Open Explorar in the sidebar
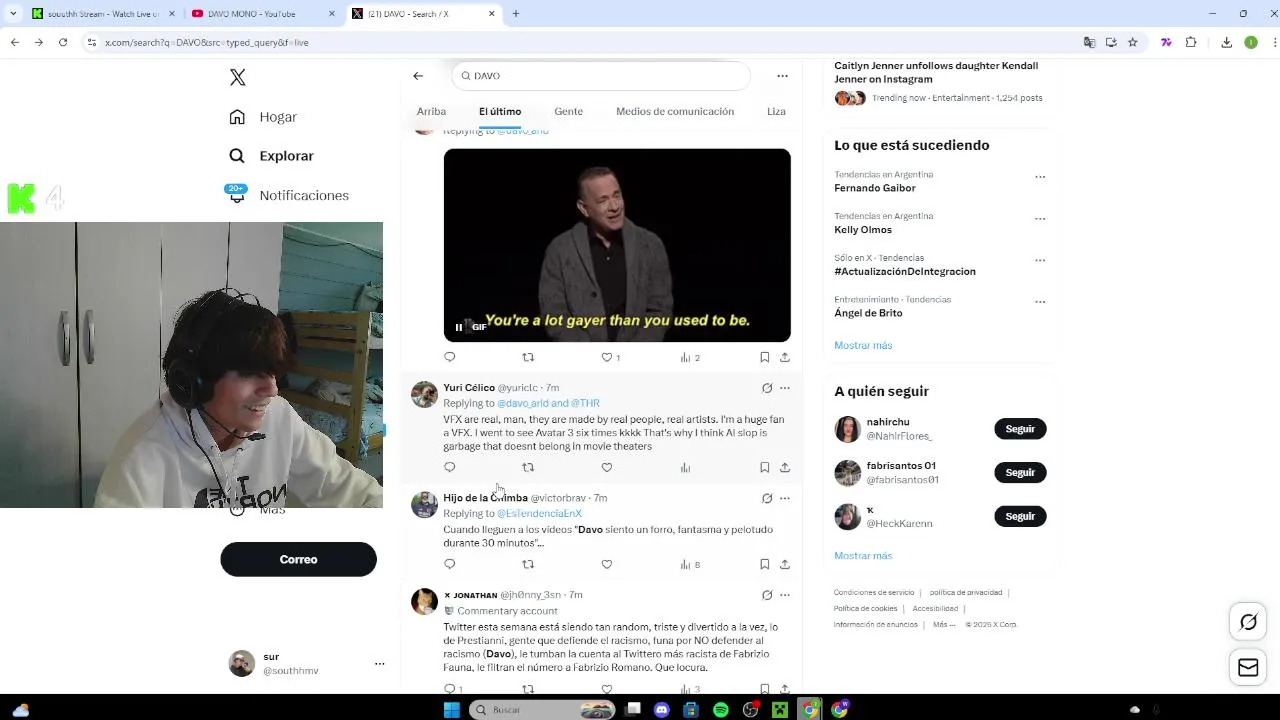 [x=271, y=156]
